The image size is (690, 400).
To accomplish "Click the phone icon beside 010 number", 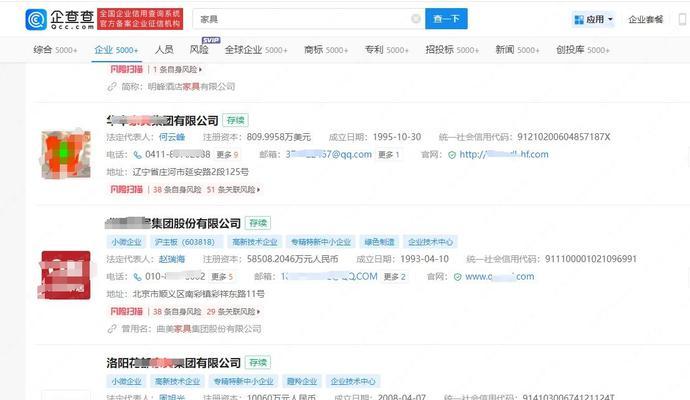I will click(137, 277).
